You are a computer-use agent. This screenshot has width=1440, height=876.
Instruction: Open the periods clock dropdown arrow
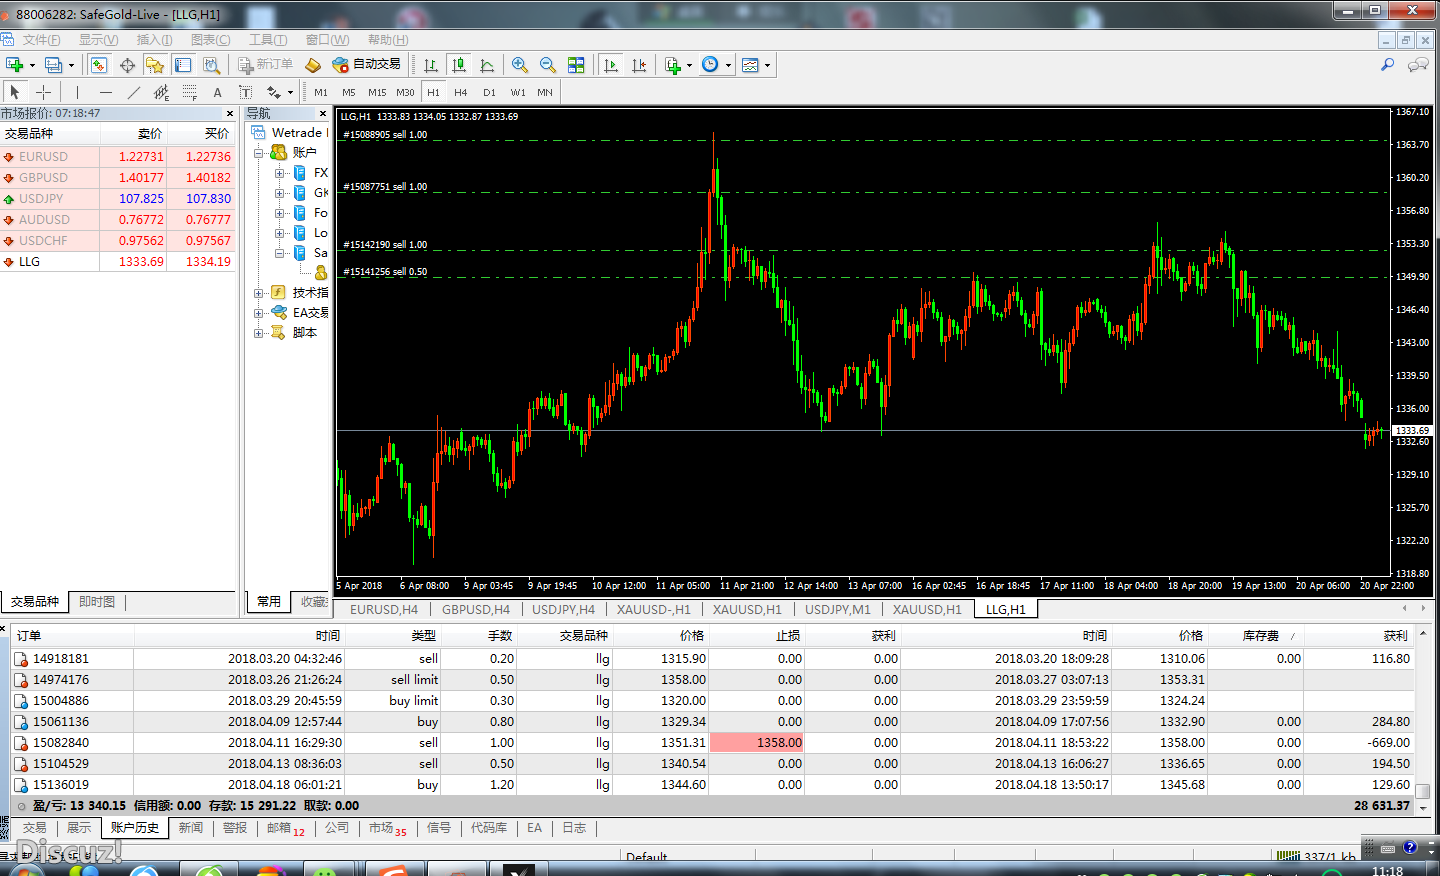pyautogui.click(x=728, y=66)
